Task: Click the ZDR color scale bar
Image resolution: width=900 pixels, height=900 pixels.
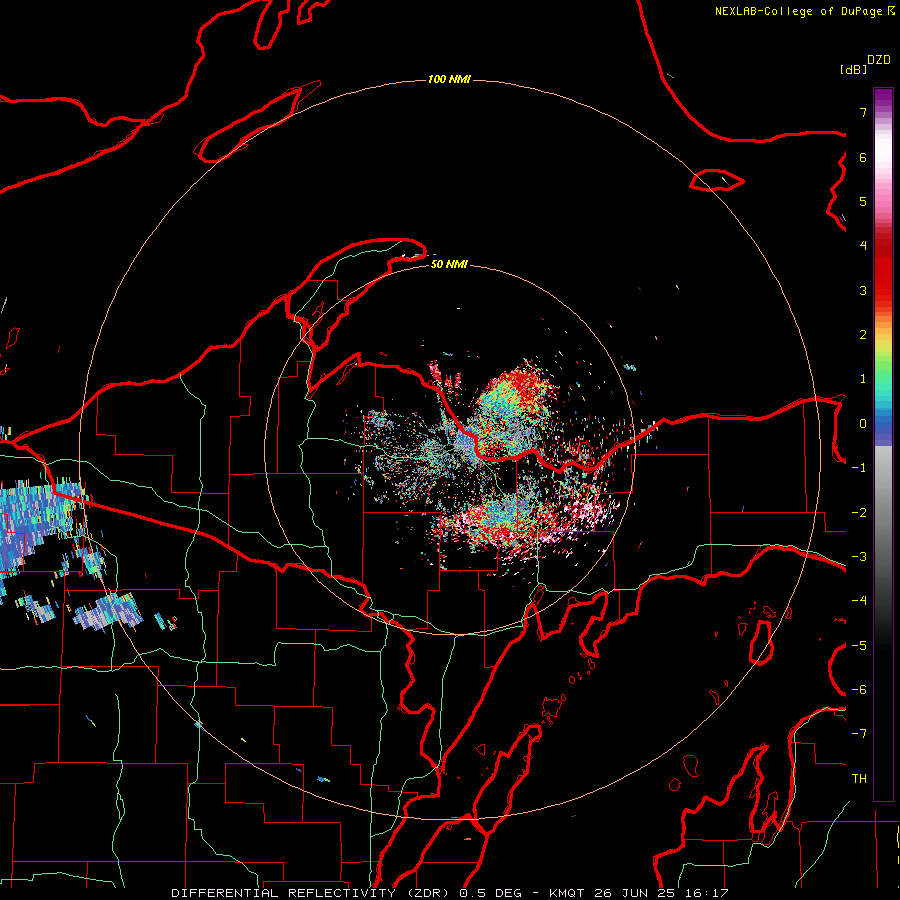Action: (x=883, y=444)
